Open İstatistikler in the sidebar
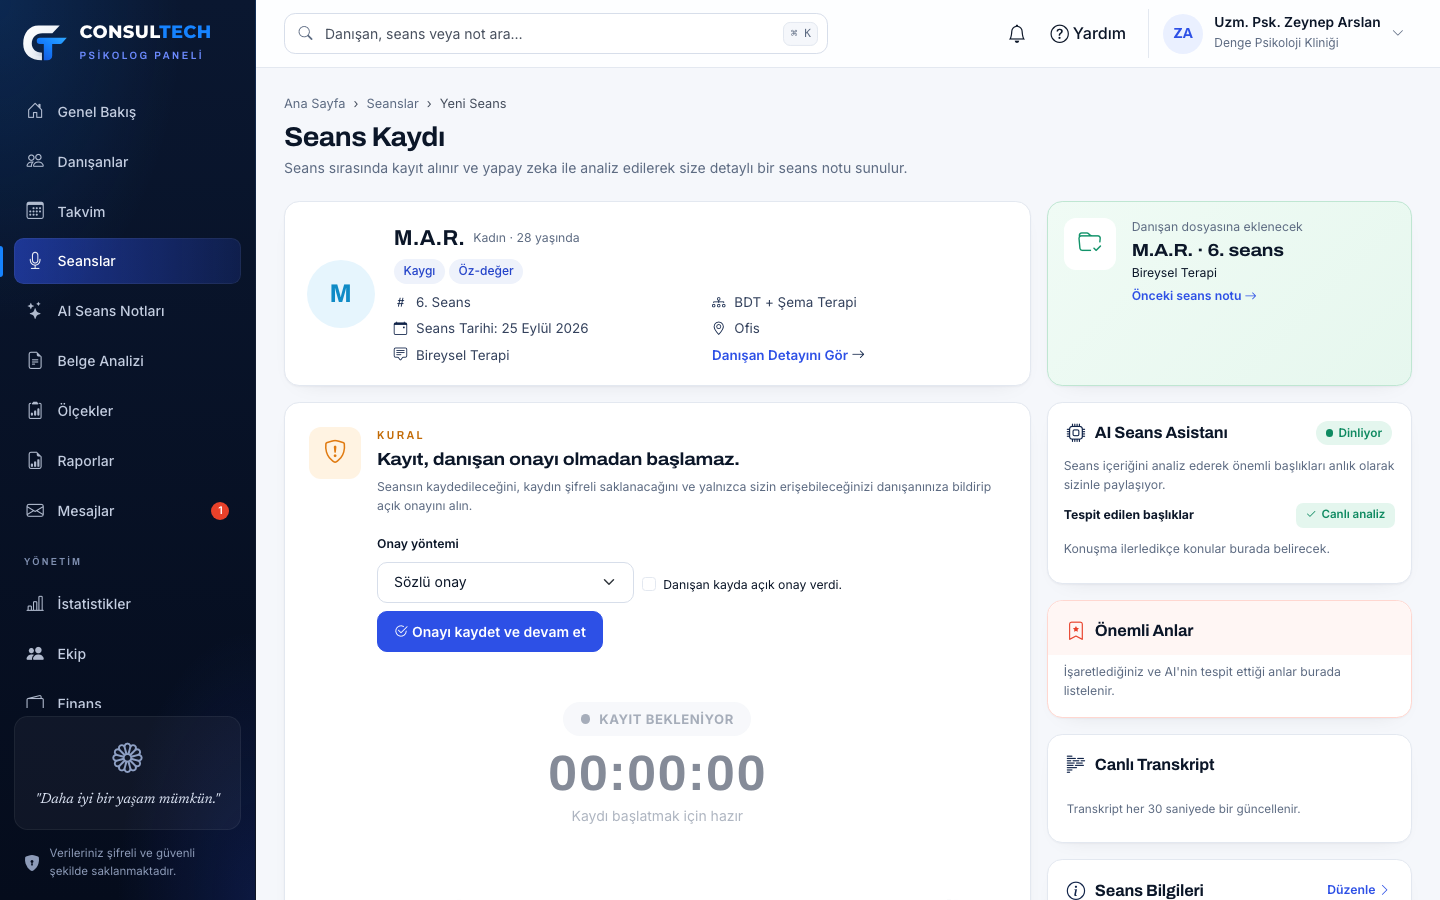The height and width of the screenshot is (900, 1440). [127, 604]
